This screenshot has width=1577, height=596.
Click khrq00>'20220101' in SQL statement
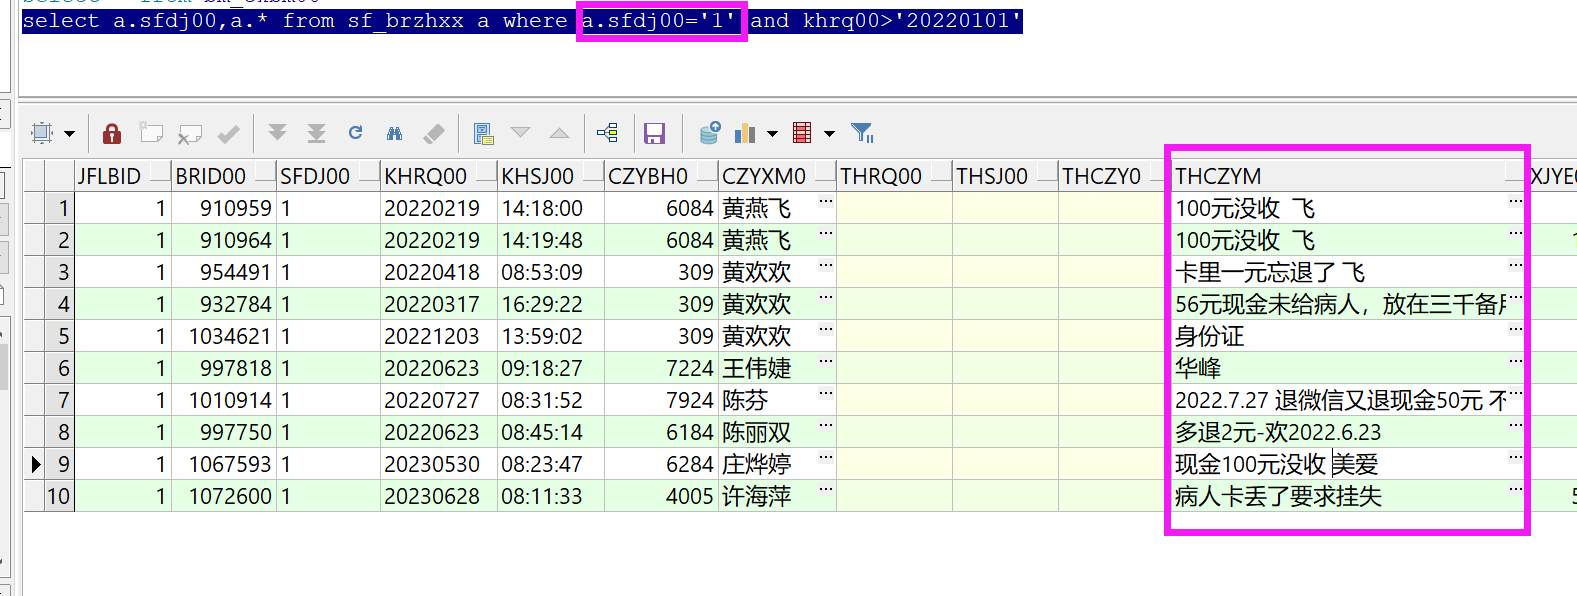pos(911,20)
